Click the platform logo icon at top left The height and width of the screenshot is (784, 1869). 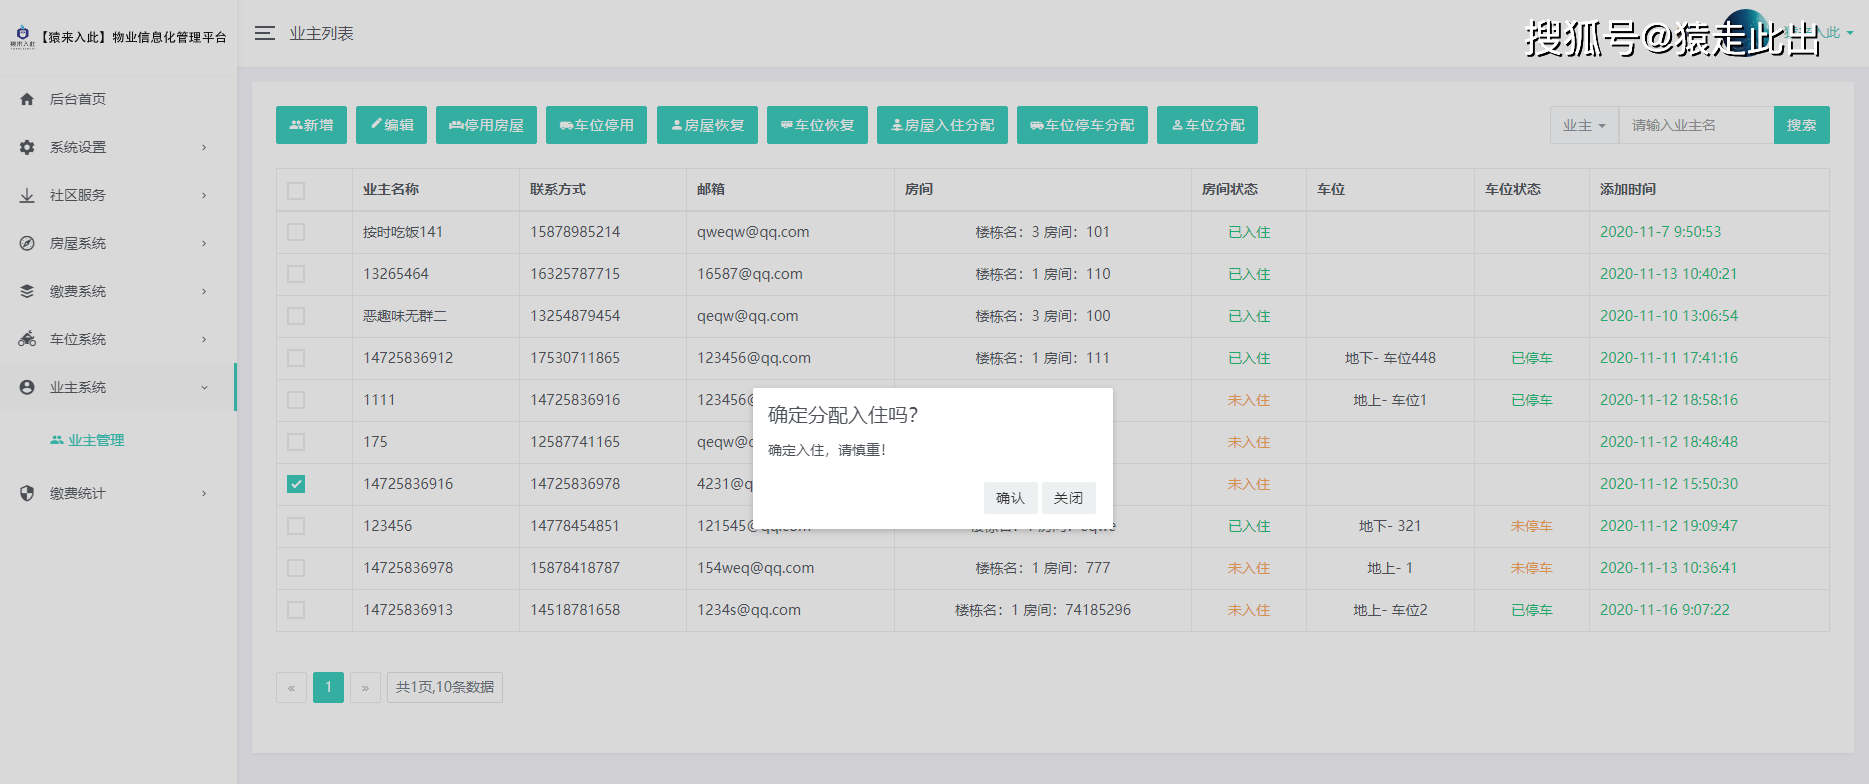[x=22, y=37]
